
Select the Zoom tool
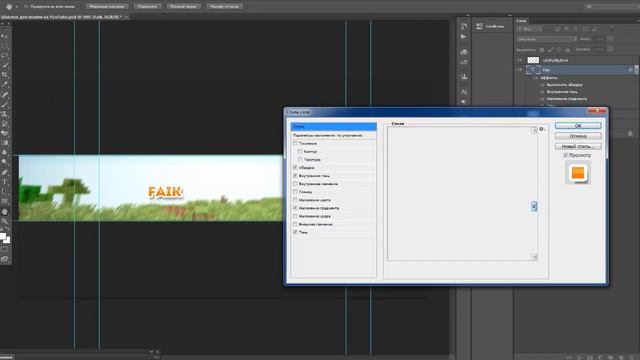click(5, 222)
